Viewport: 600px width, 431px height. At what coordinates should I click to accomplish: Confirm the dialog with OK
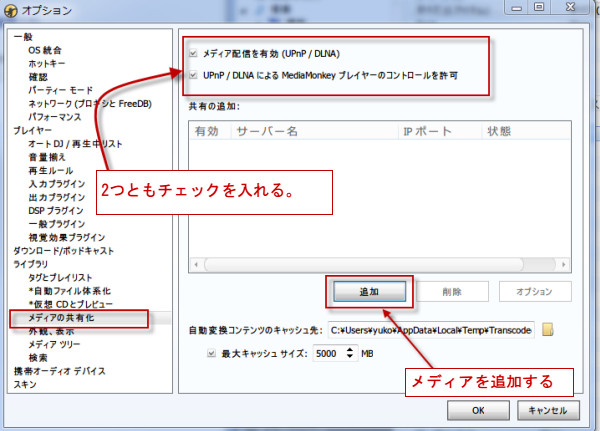click(x=478, y=411)
